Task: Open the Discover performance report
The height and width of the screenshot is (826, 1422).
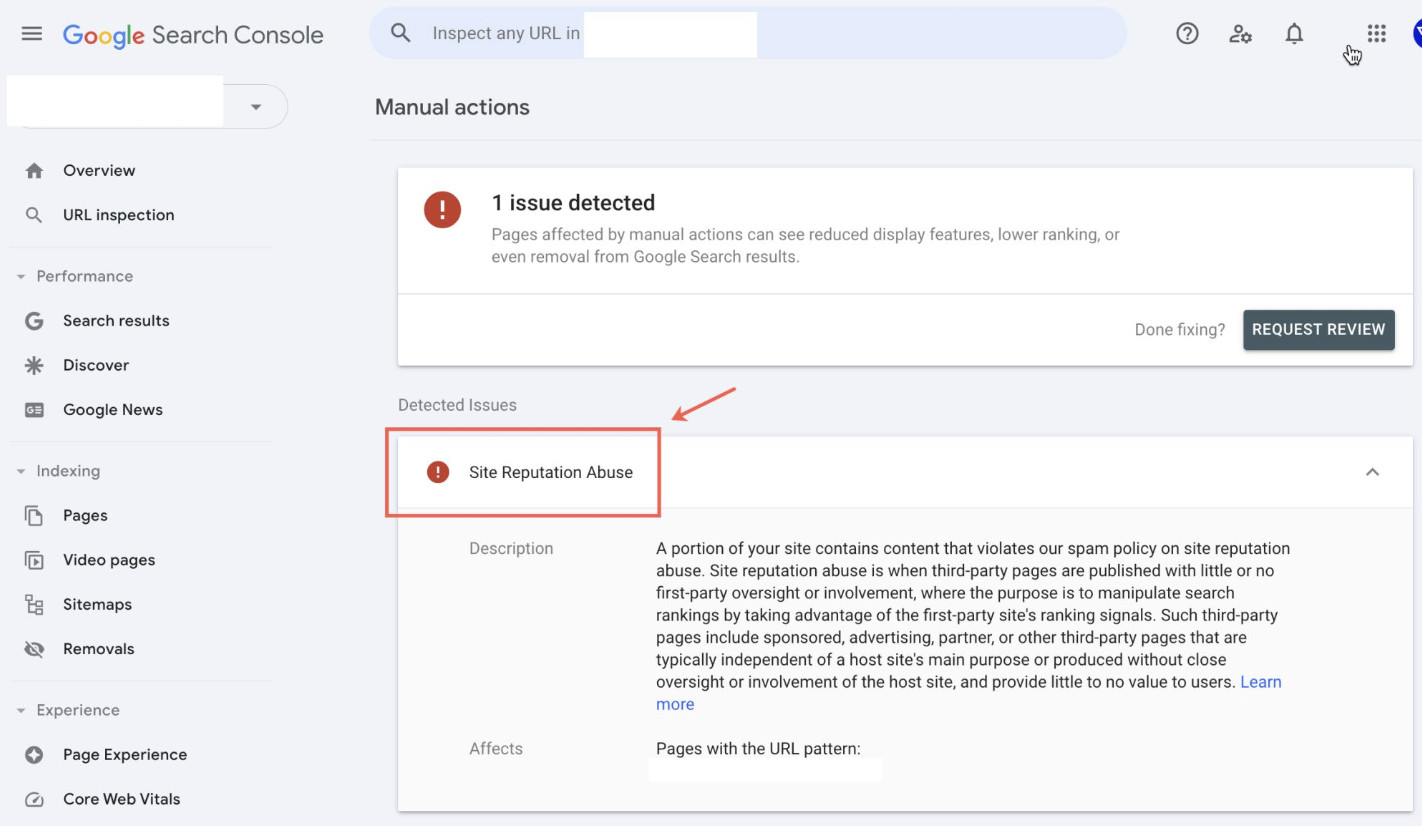Action: point(98,364)
